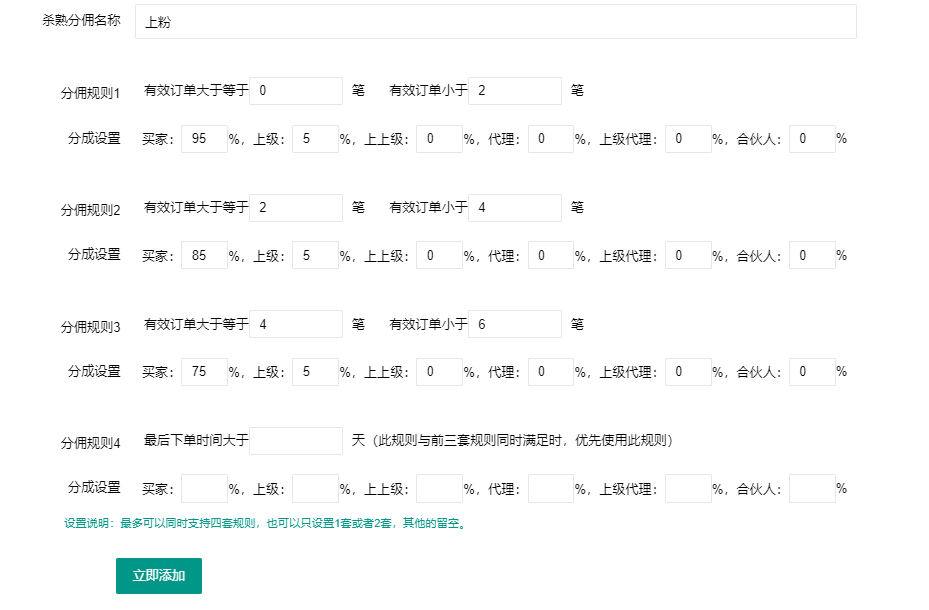Click rule 3 合伙人 percentage field
929x610 pixels.
pyautogui.click(x=812, y=372)
